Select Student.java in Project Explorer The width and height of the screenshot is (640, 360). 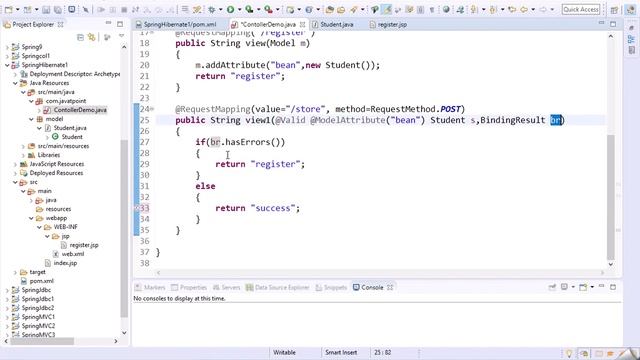pyautogui.click(x=70, y=128)
